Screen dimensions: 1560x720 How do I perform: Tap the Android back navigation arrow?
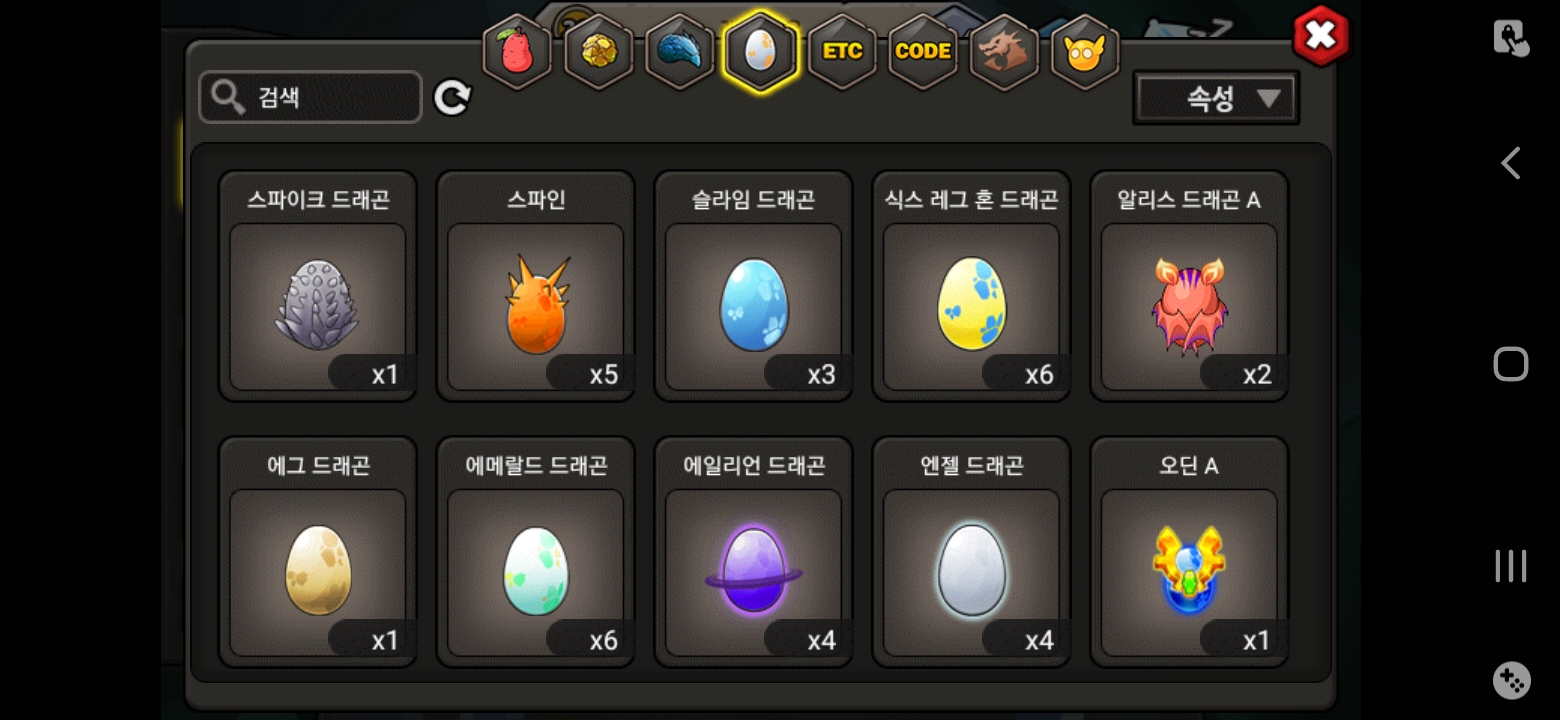(1510, 163)
